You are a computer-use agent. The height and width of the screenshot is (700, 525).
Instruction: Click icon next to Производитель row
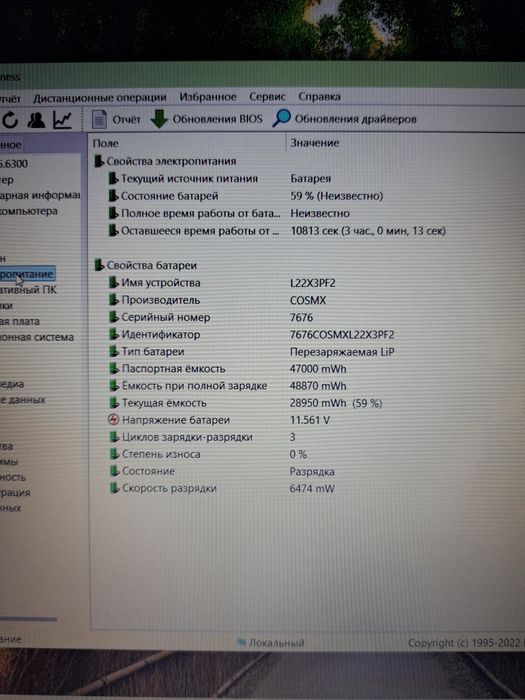(114, 300)
